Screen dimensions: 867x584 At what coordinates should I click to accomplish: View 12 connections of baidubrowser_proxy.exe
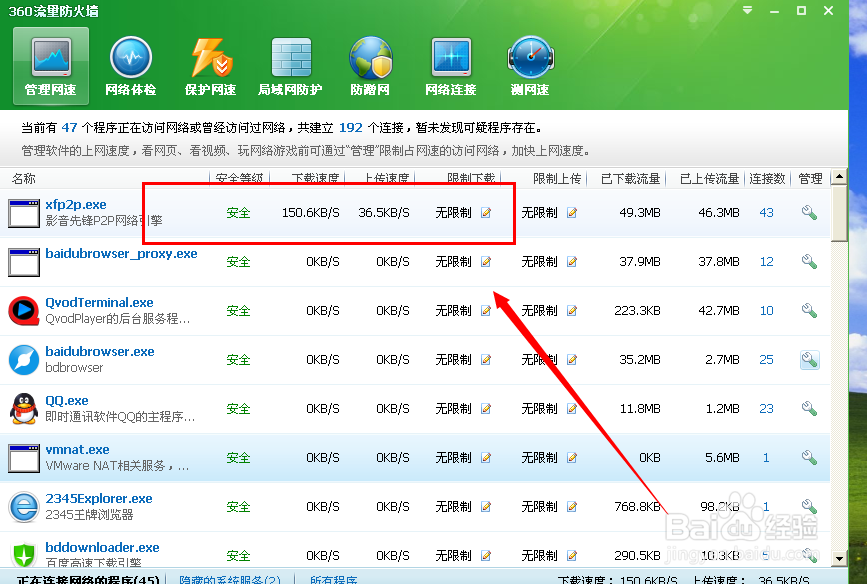[x=766, y=262]
